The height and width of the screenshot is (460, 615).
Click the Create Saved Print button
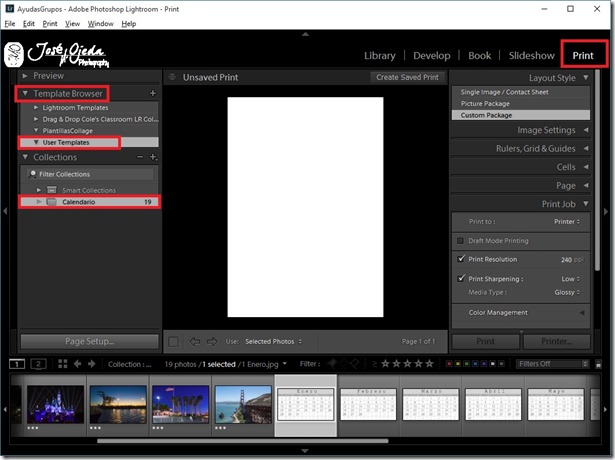[x=408, y=77]
